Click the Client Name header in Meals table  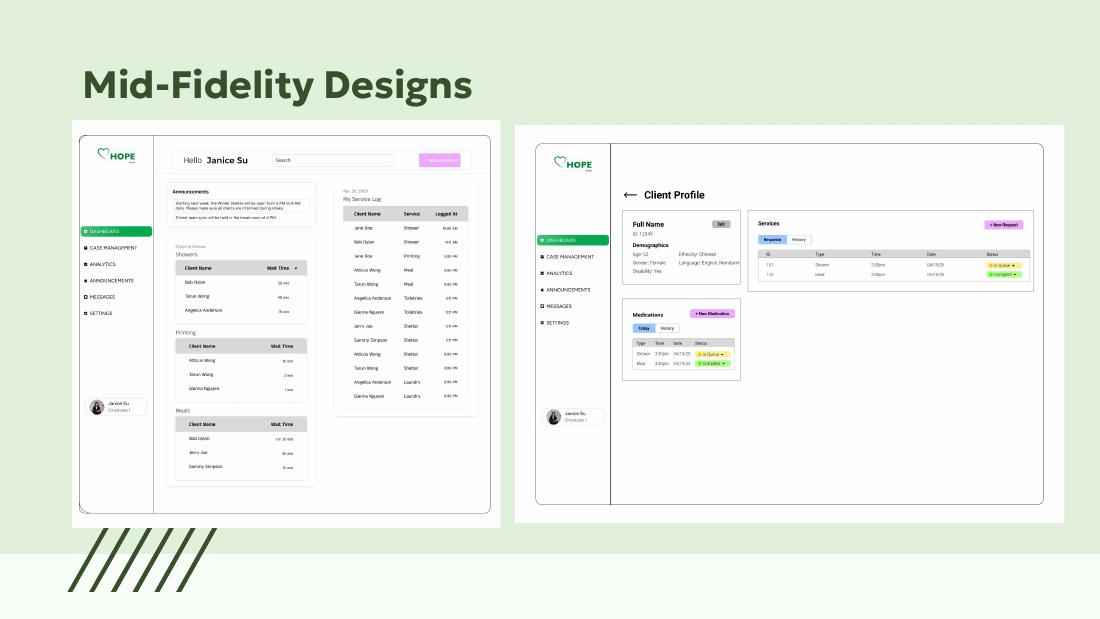(202, 425)
